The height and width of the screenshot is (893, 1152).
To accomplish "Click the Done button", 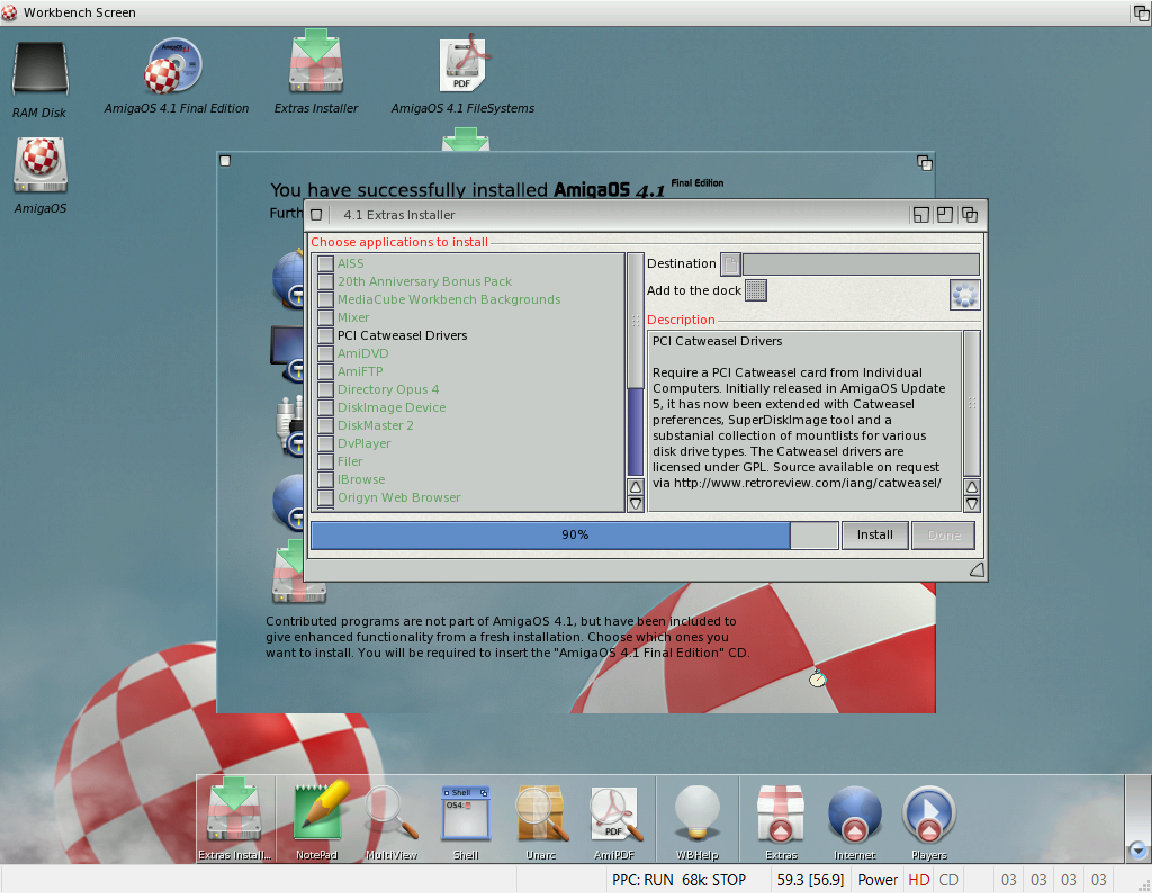I will tap(943, 535).
